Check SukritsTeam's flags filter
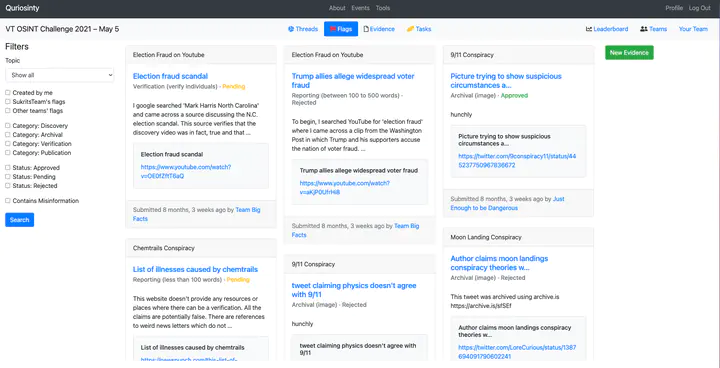 [8, 102]
